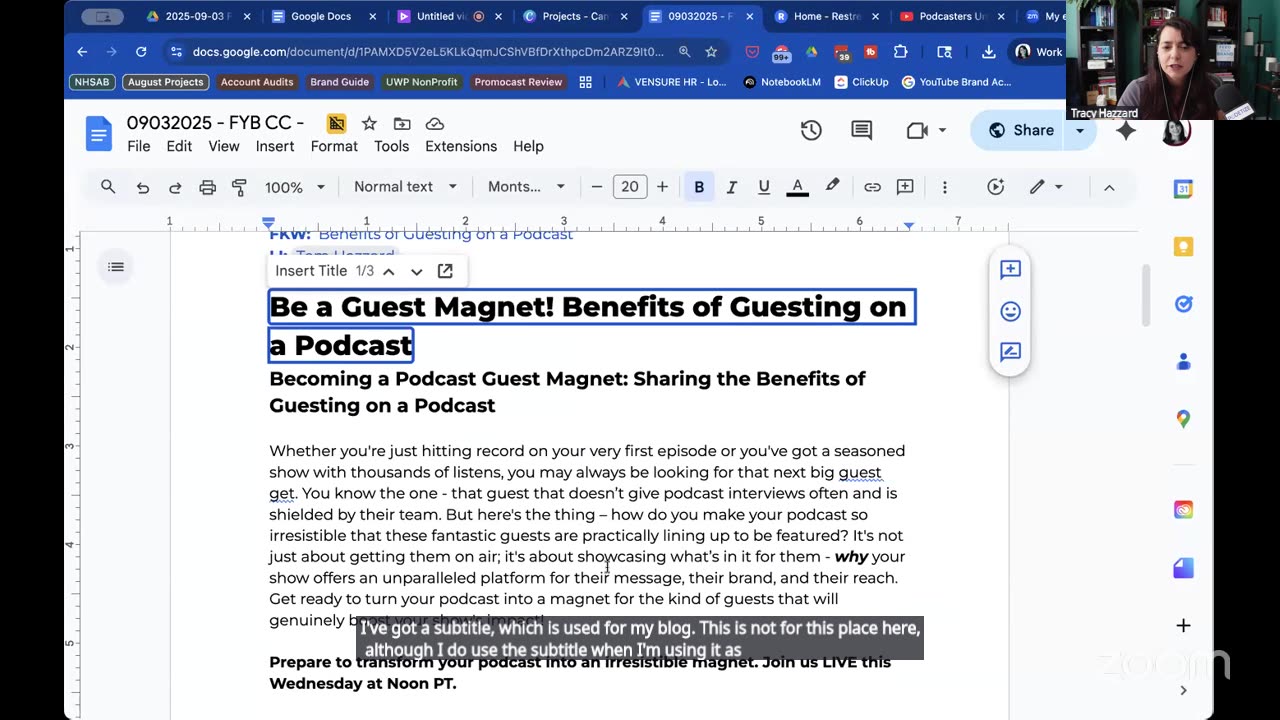Screen dimensions: 1280x720
Task: Click the print icon in toolbar
Action: (207, 187)
